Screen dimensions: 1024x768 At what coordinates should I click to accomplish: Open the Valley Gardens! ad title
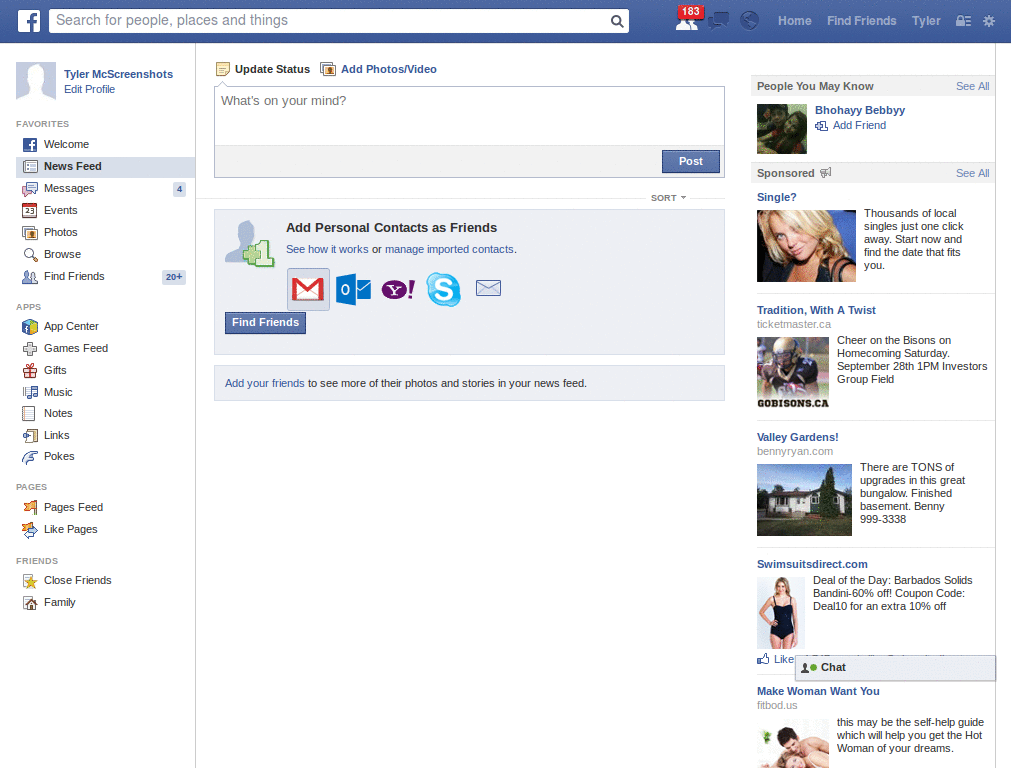pos(797,438)
